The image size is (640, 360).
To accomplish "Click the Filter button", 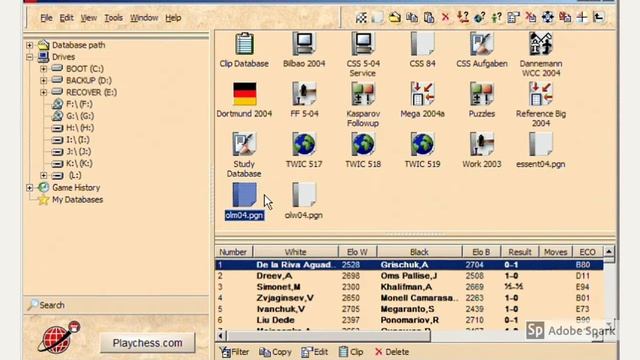I will point(234,352).
